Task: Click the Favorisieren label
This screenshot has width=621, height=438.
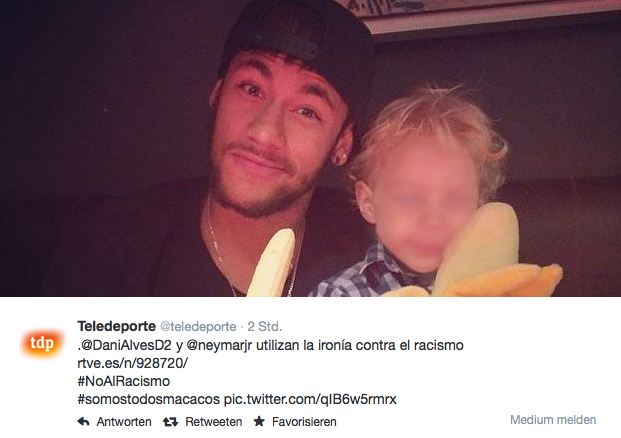Action: 304,422
